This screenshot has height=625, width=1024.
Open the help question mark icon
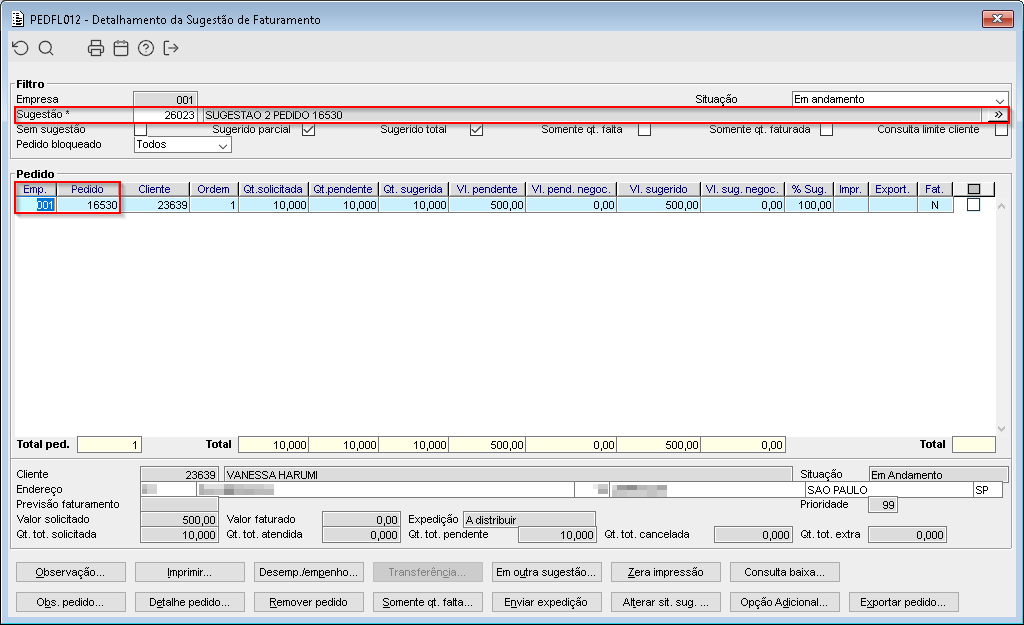click(x=146, y=48)
